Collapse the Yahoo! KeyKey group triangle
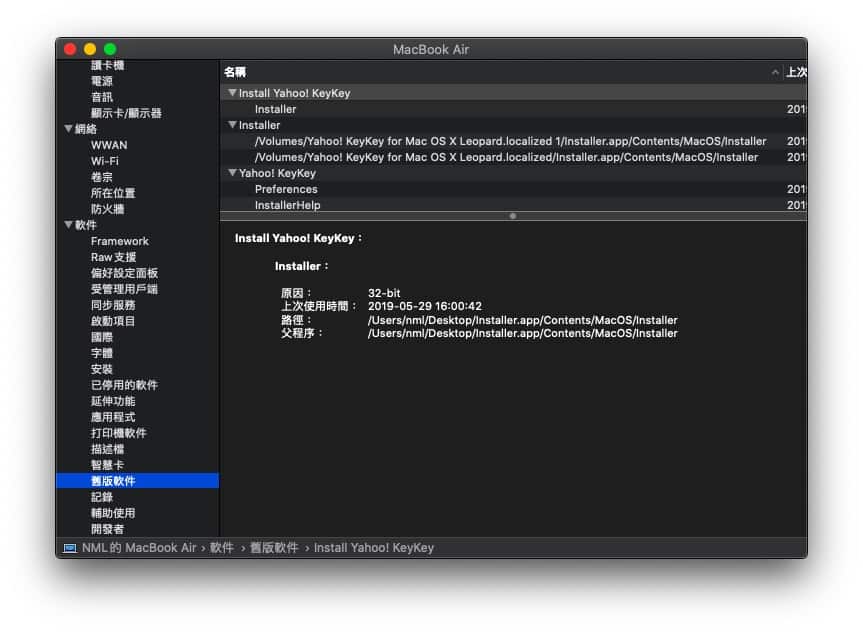This screenshot has width=863, height=632. coord(232,173)
